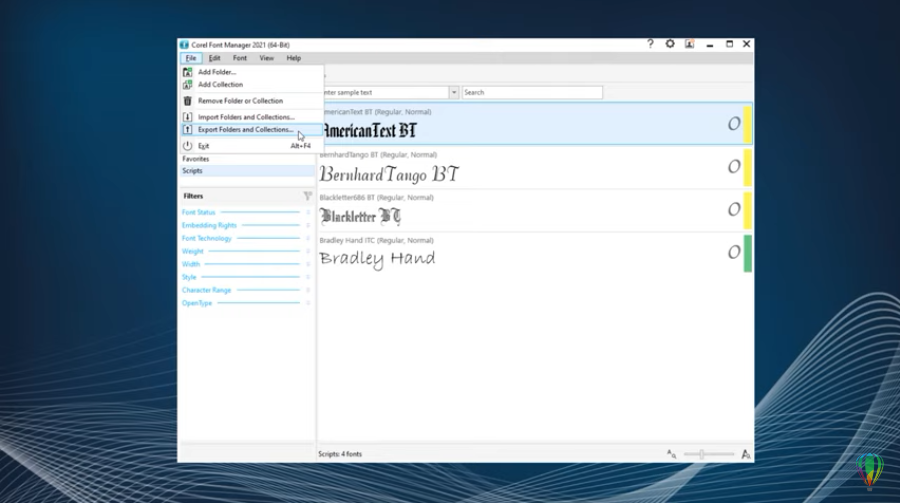
Task: Click the Add Collection icon
Action: (x=187, y=84)
